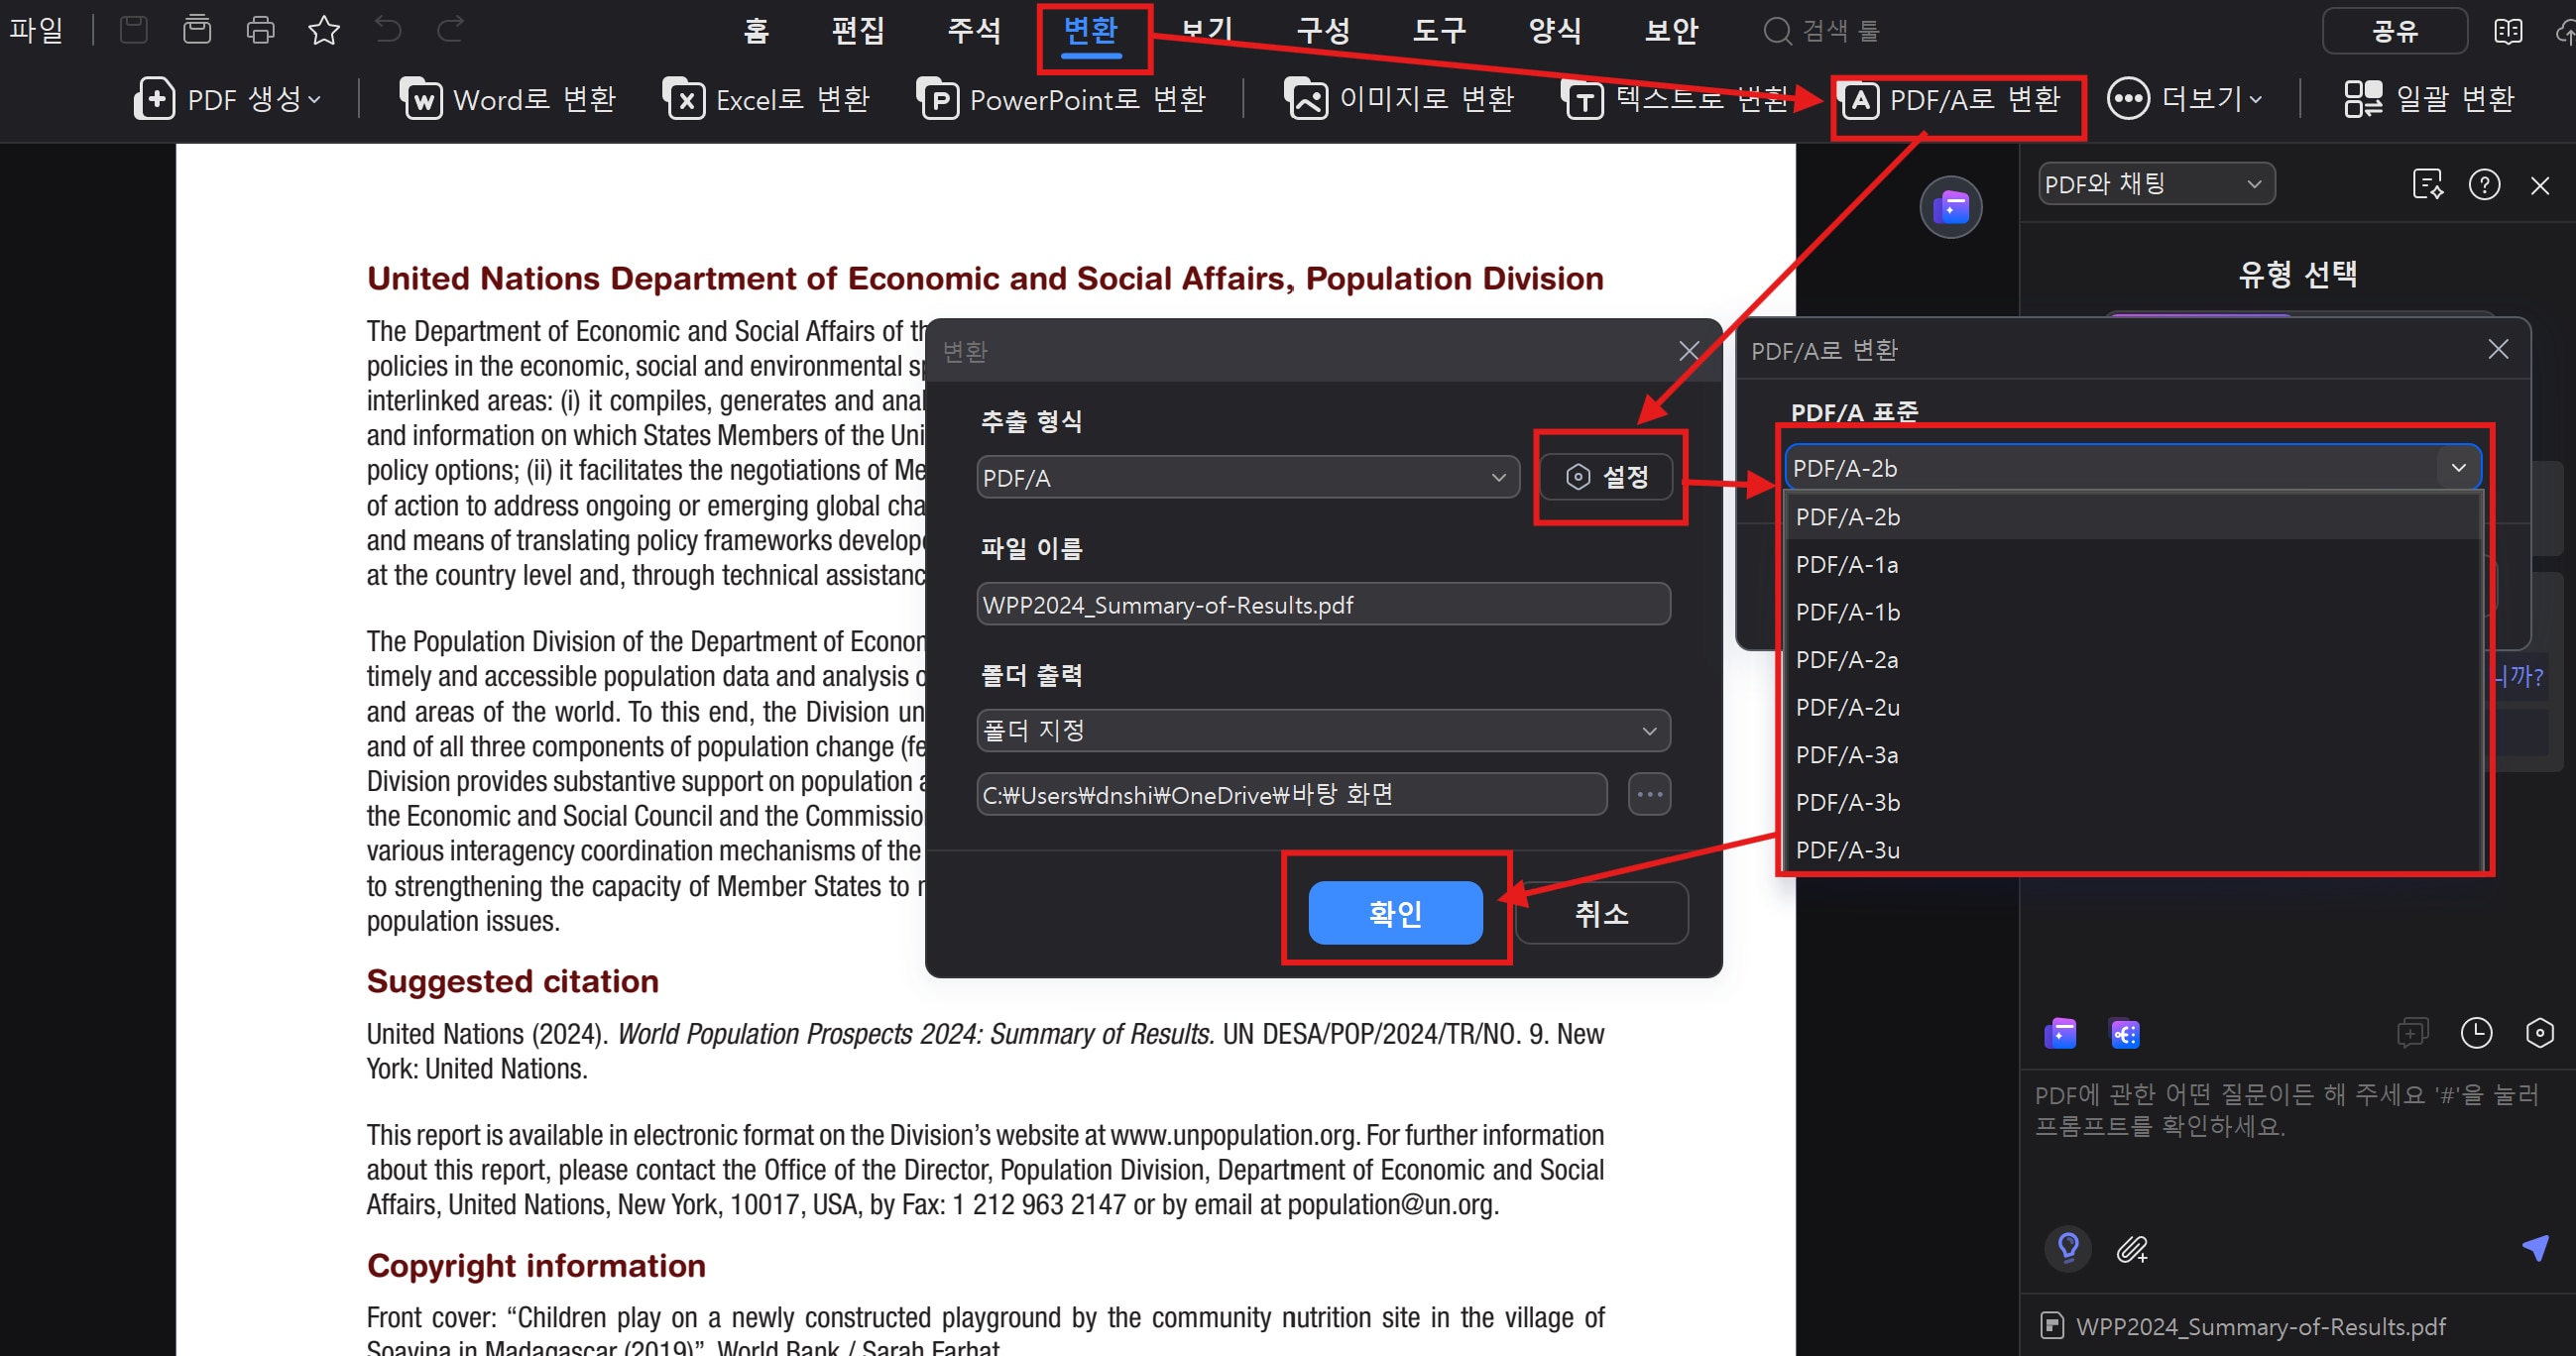This screenshot has width=2576, height=1356.
Task: Click the browse folder ellipsis button
Action: pyautogui.click(x=1649, y=794)
